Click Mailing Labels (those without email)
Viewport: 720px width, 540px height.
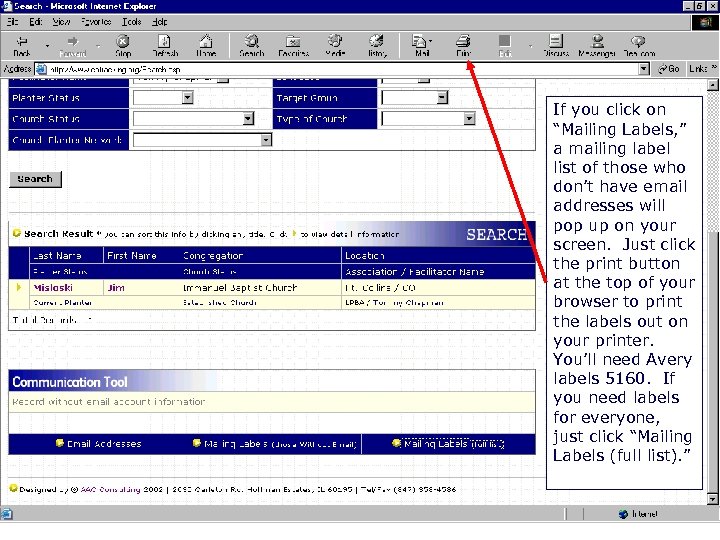pos(280,444)
